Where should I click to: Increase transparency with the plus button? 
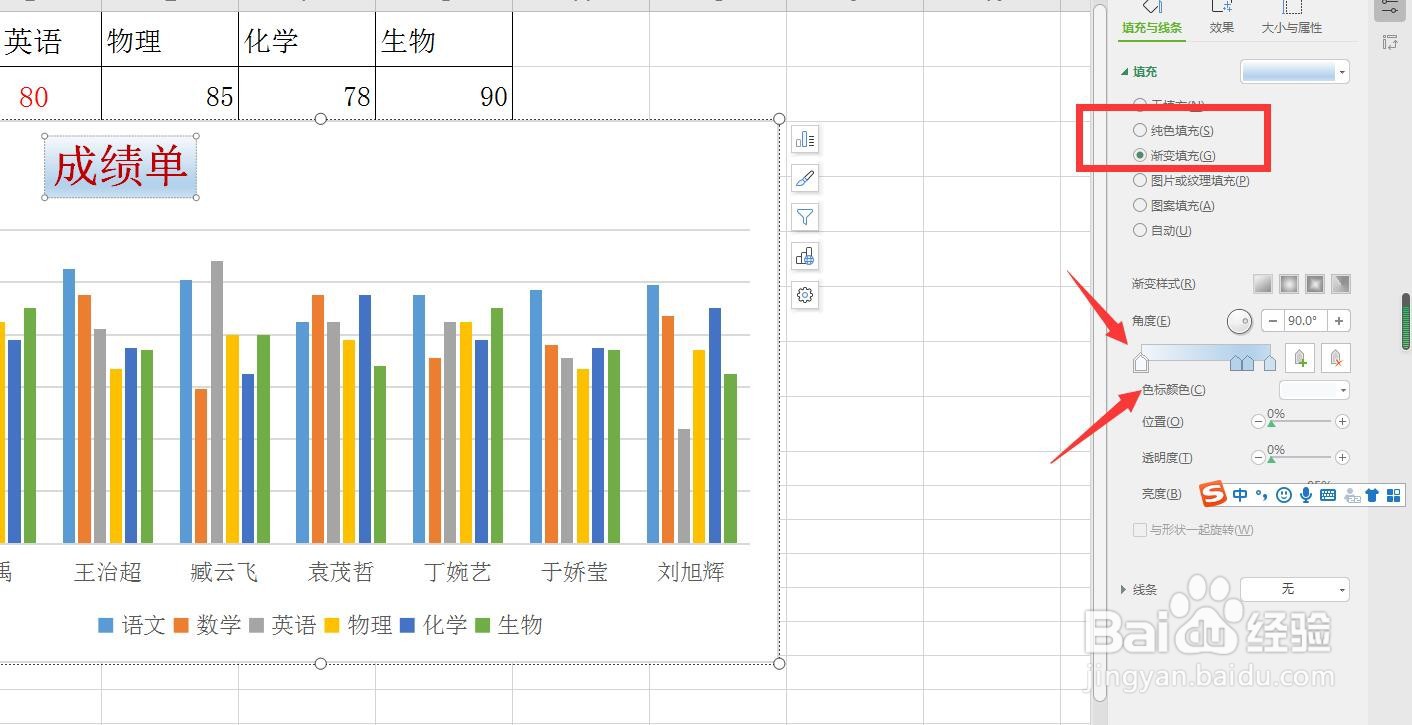(1342, 458)
